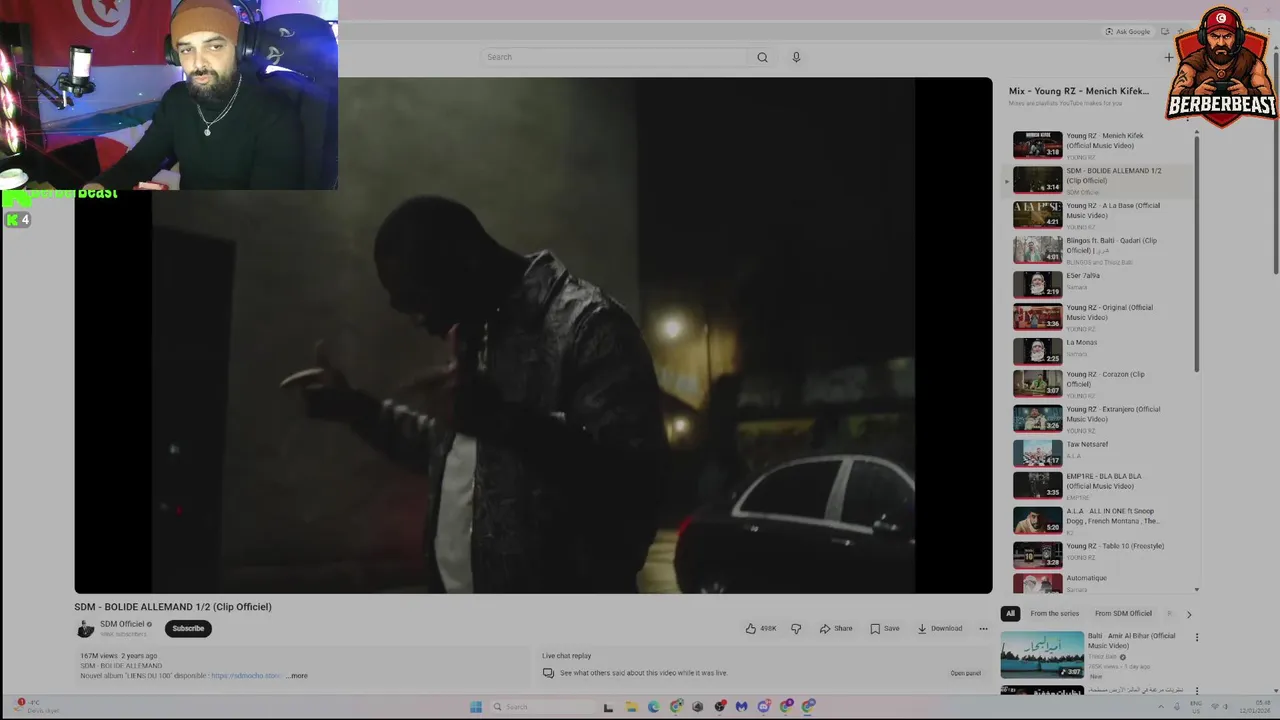Select SDM - BOLIDE ALLEMAND 1/2 playlist row

[1100, 180]
